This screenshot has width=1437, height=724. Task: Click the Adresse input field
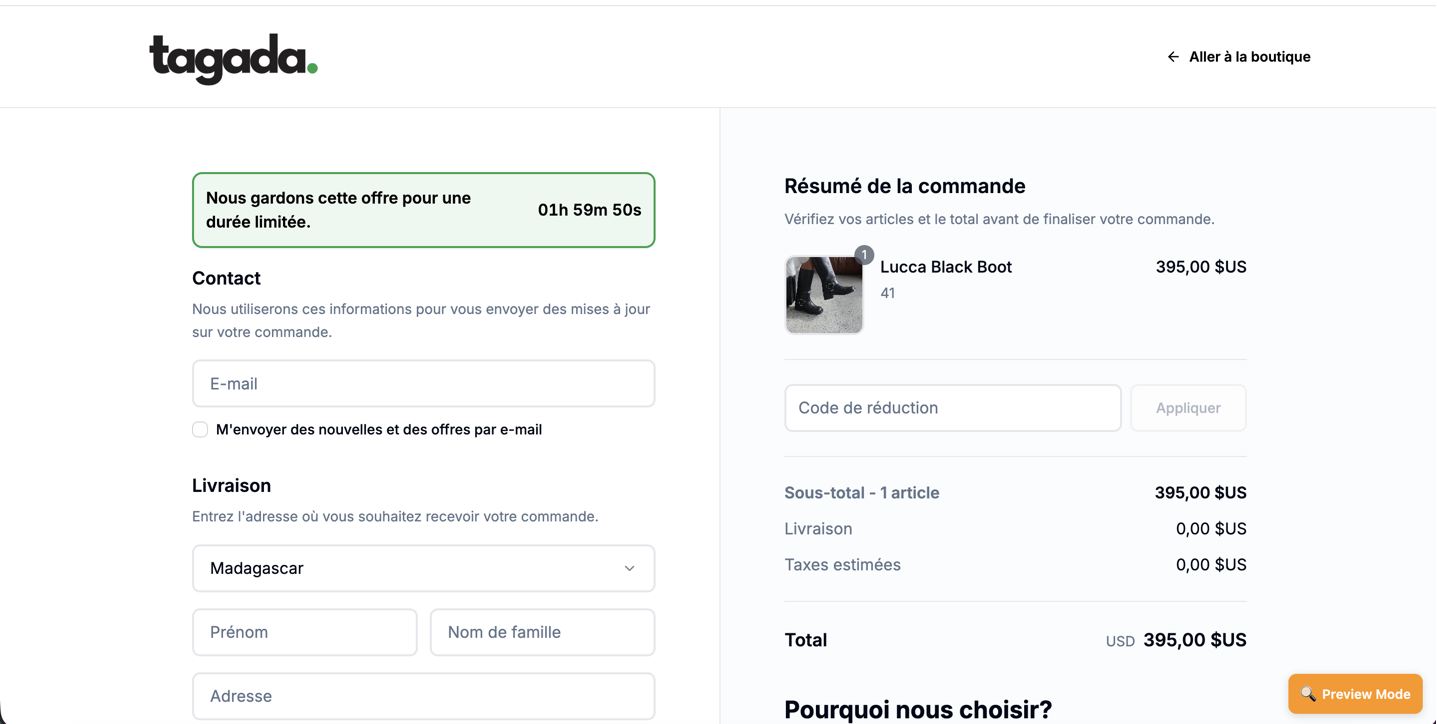point(423,696)
